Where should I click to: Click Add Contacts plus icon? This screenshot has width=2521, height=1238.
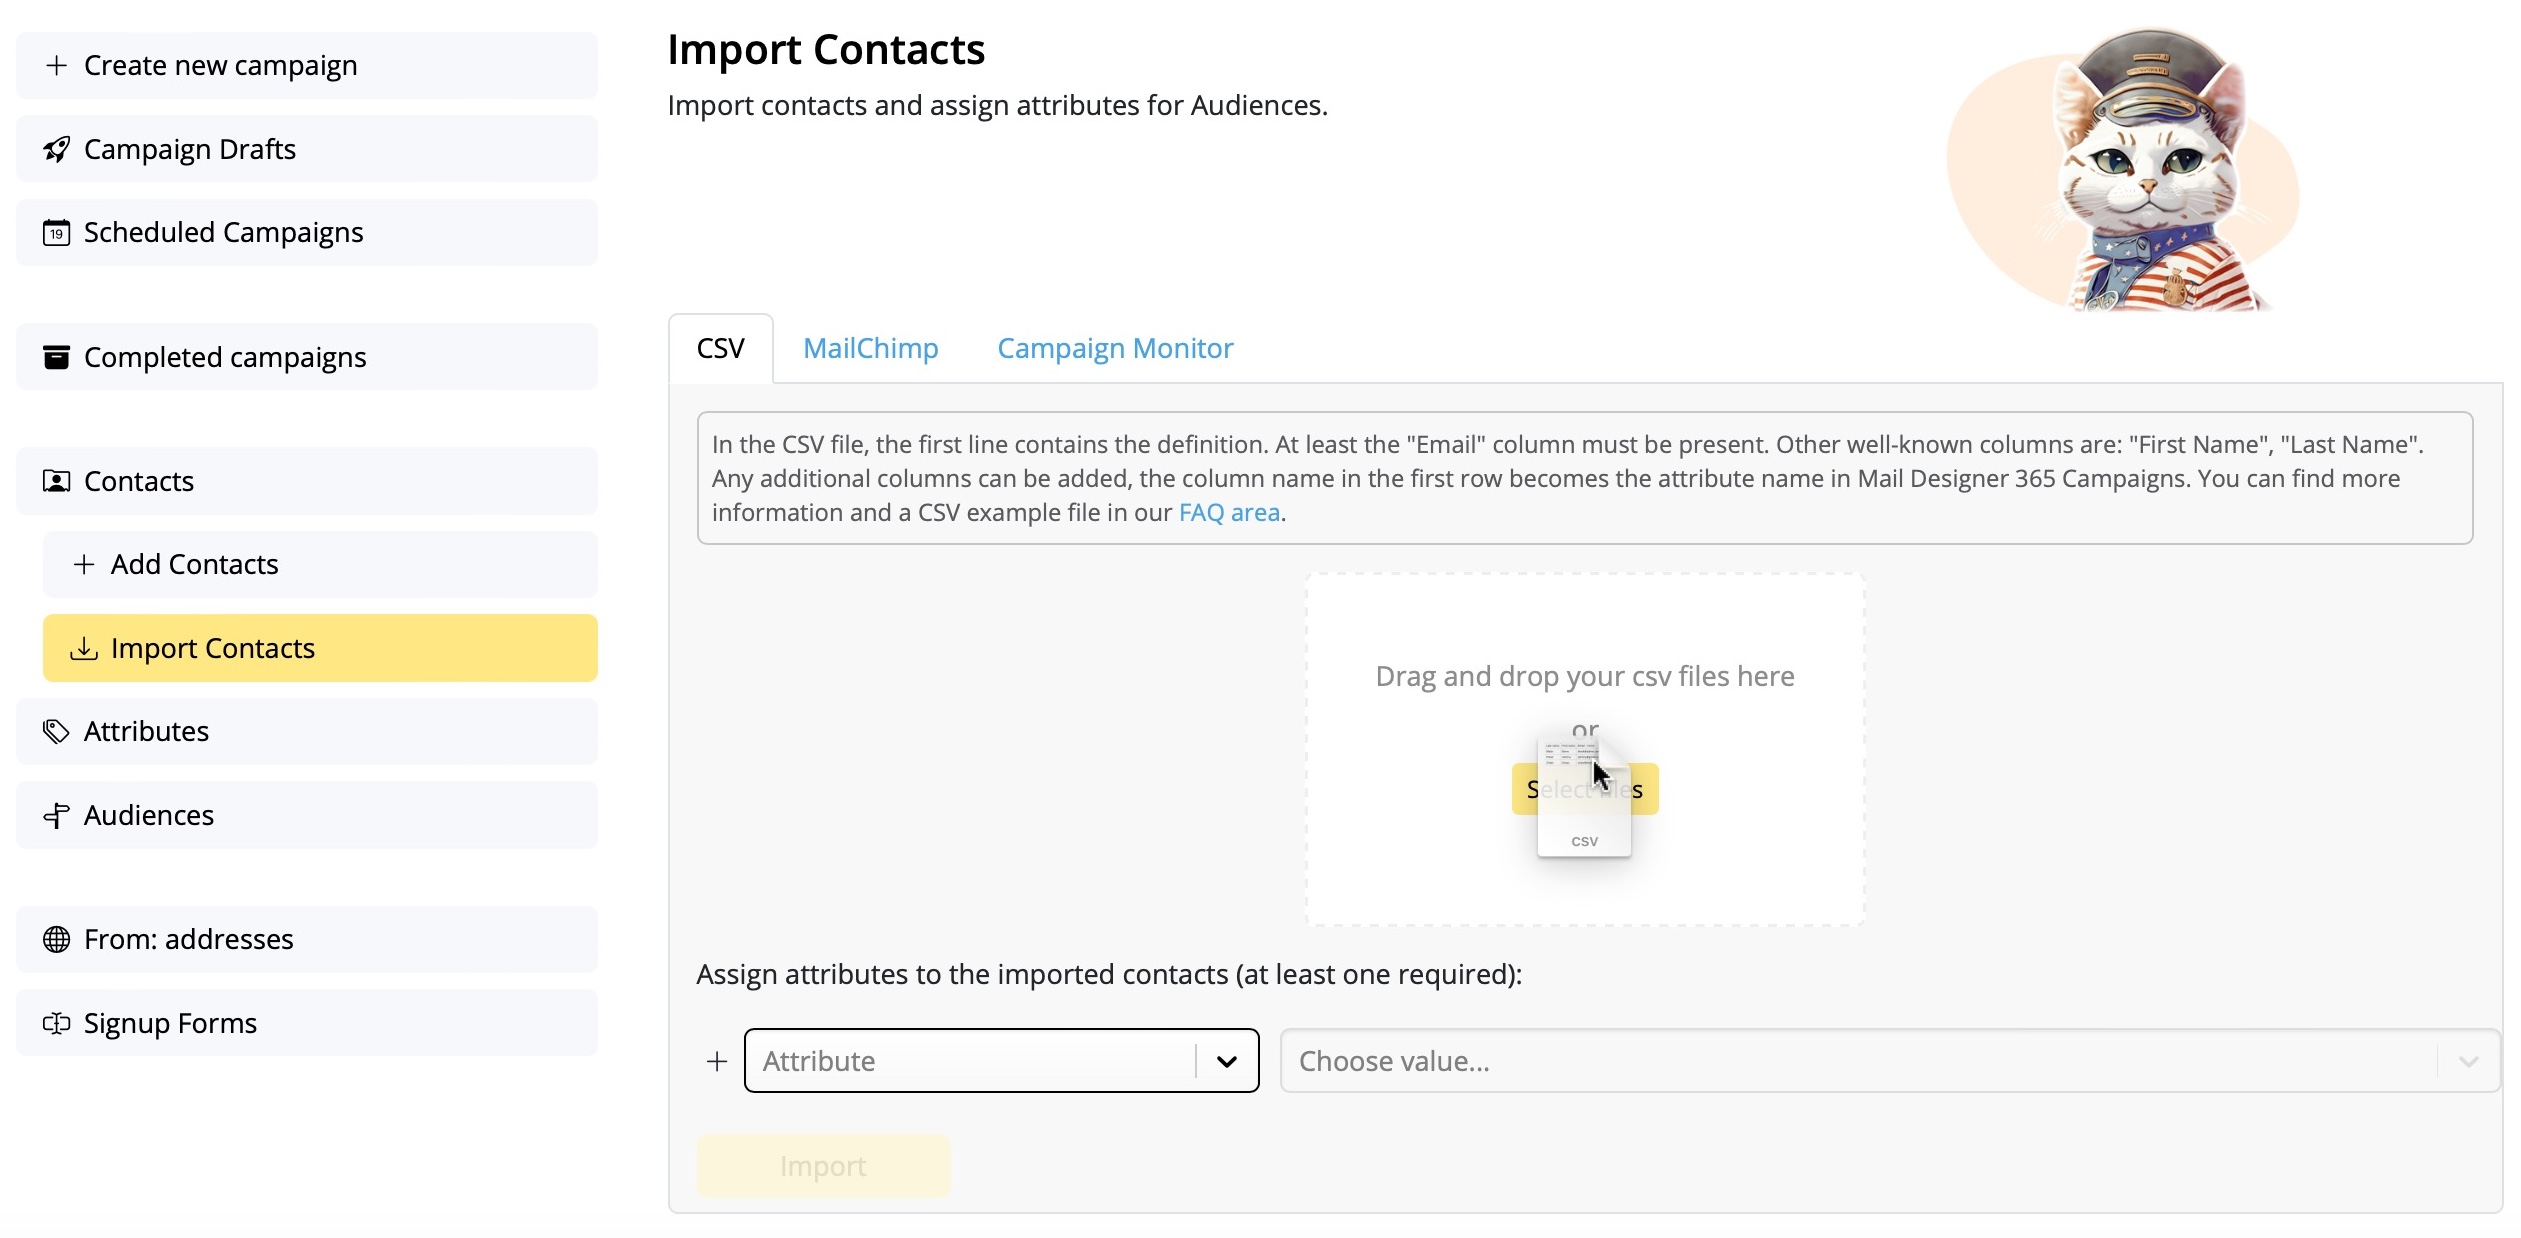pyautogui.click(x=82, y=564)
